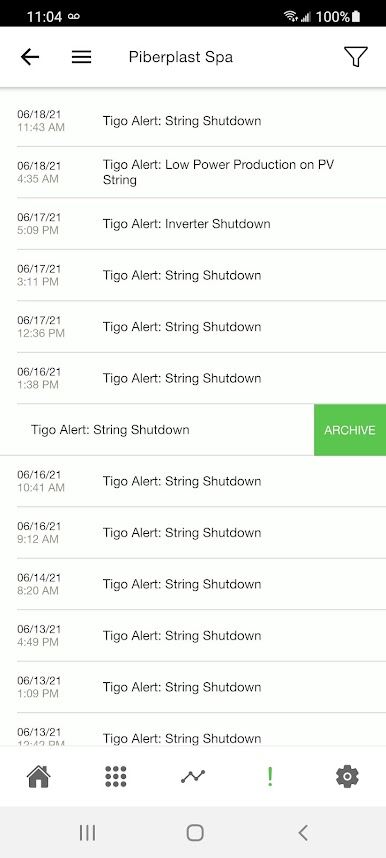Tap the back arrow in the header

pyautogui.click(x=30, y=57)
